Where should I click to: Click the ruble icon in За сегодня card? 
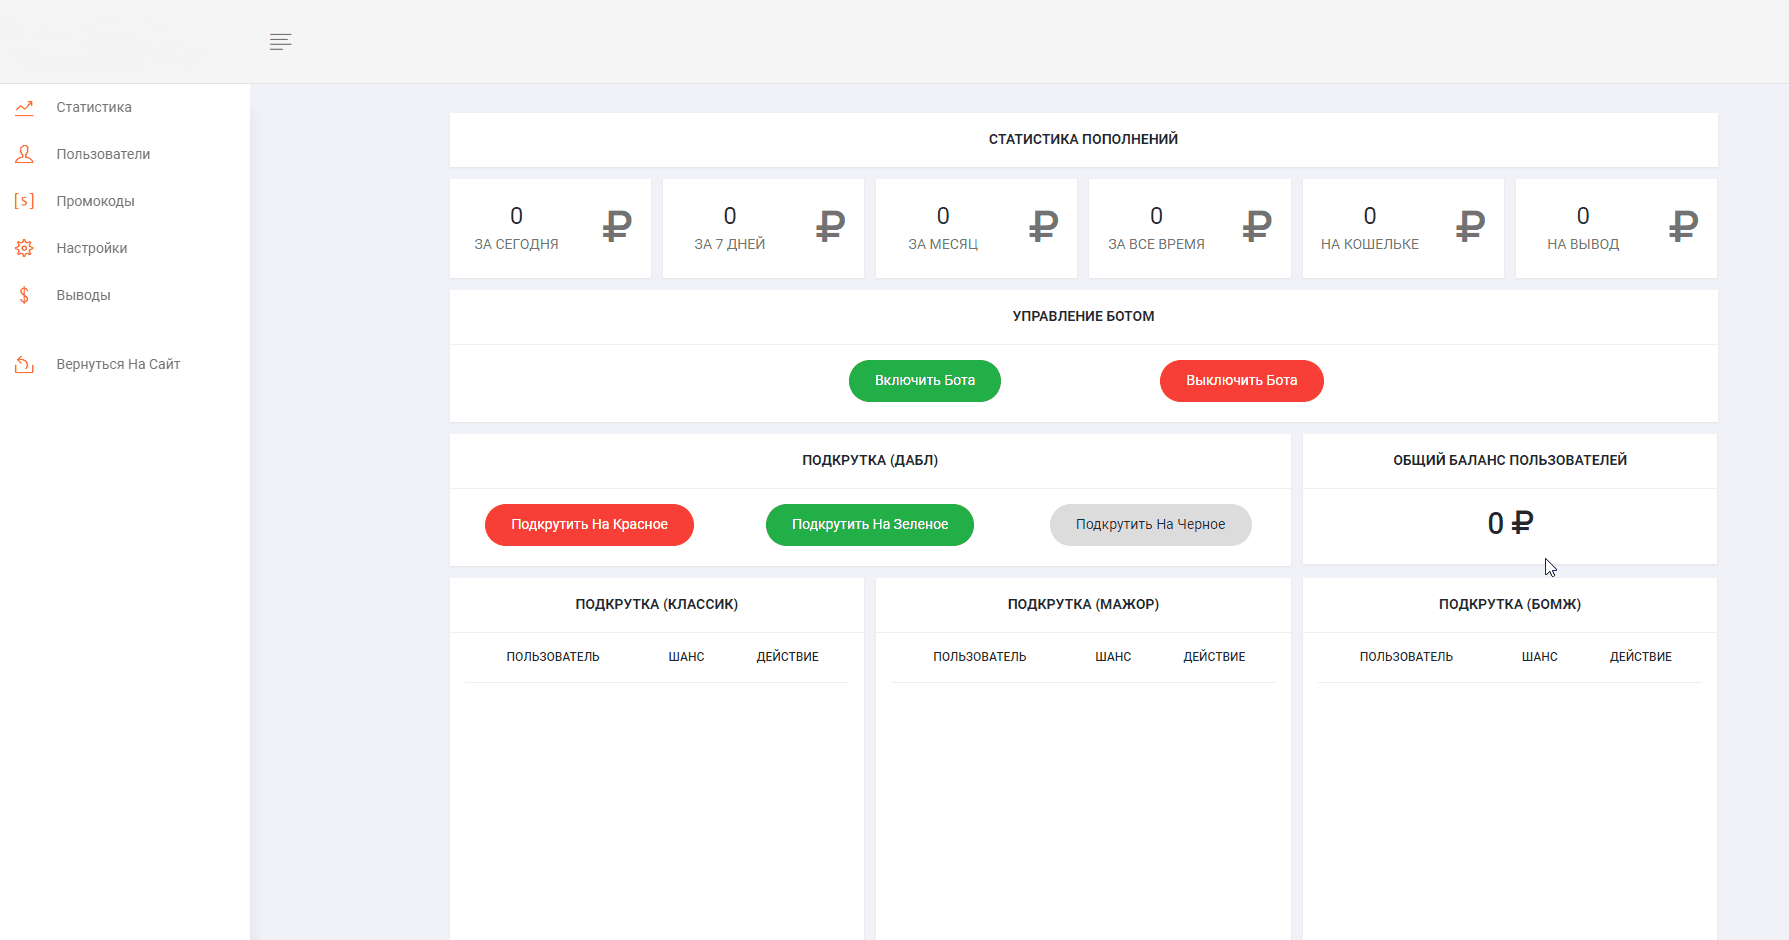tap(617, 227)
